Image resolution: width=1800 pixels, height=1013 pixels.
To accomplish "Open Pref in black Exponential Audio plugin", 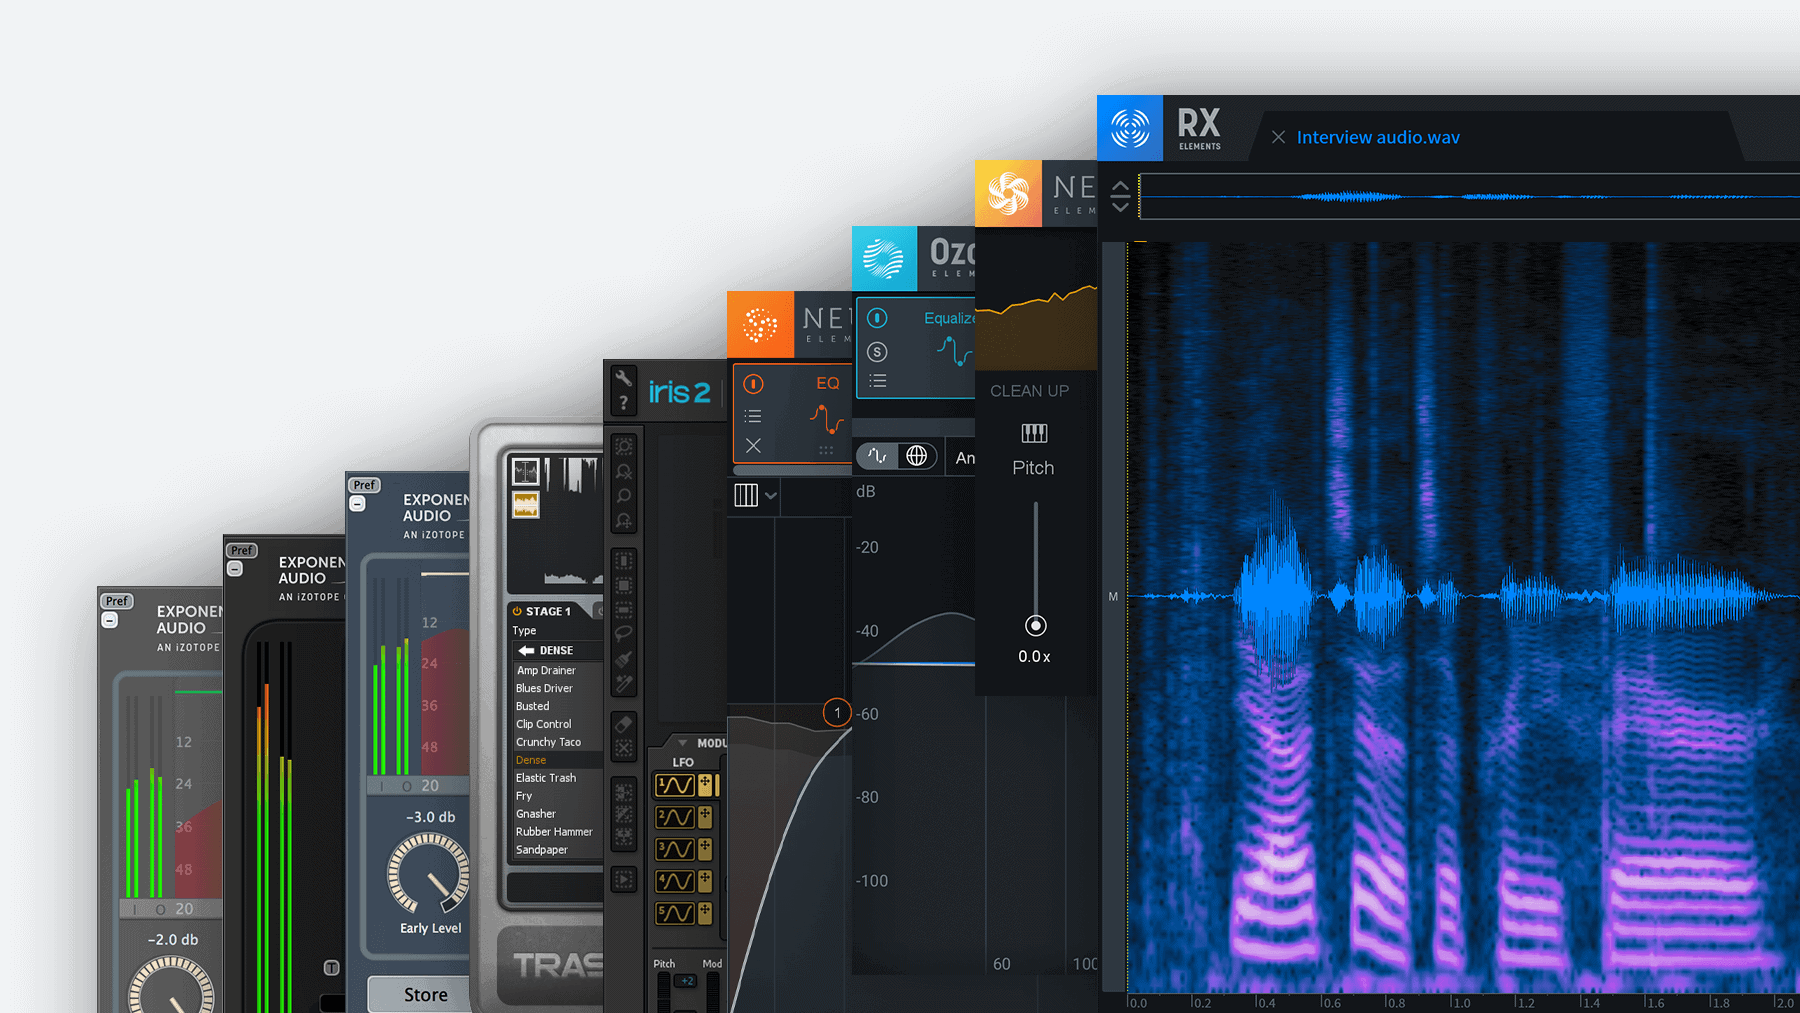I will click(x=242, y=550).
